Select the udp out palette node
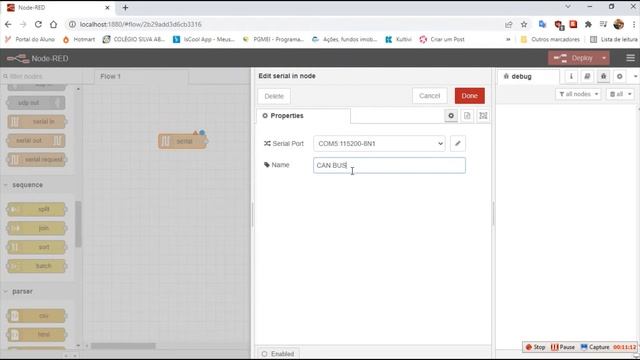The height and width of the screenshot is (360, 640). (36, 103)
